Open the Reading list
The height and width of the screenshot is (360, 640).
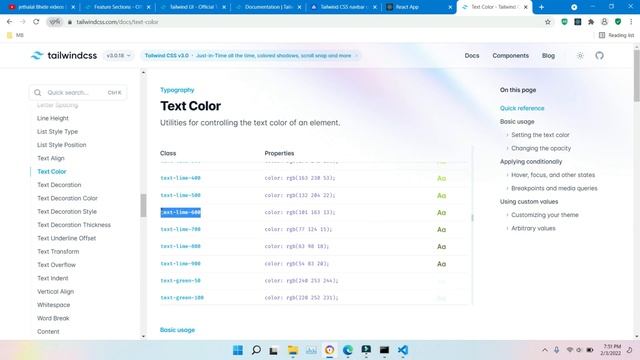(x=616, y=35)
